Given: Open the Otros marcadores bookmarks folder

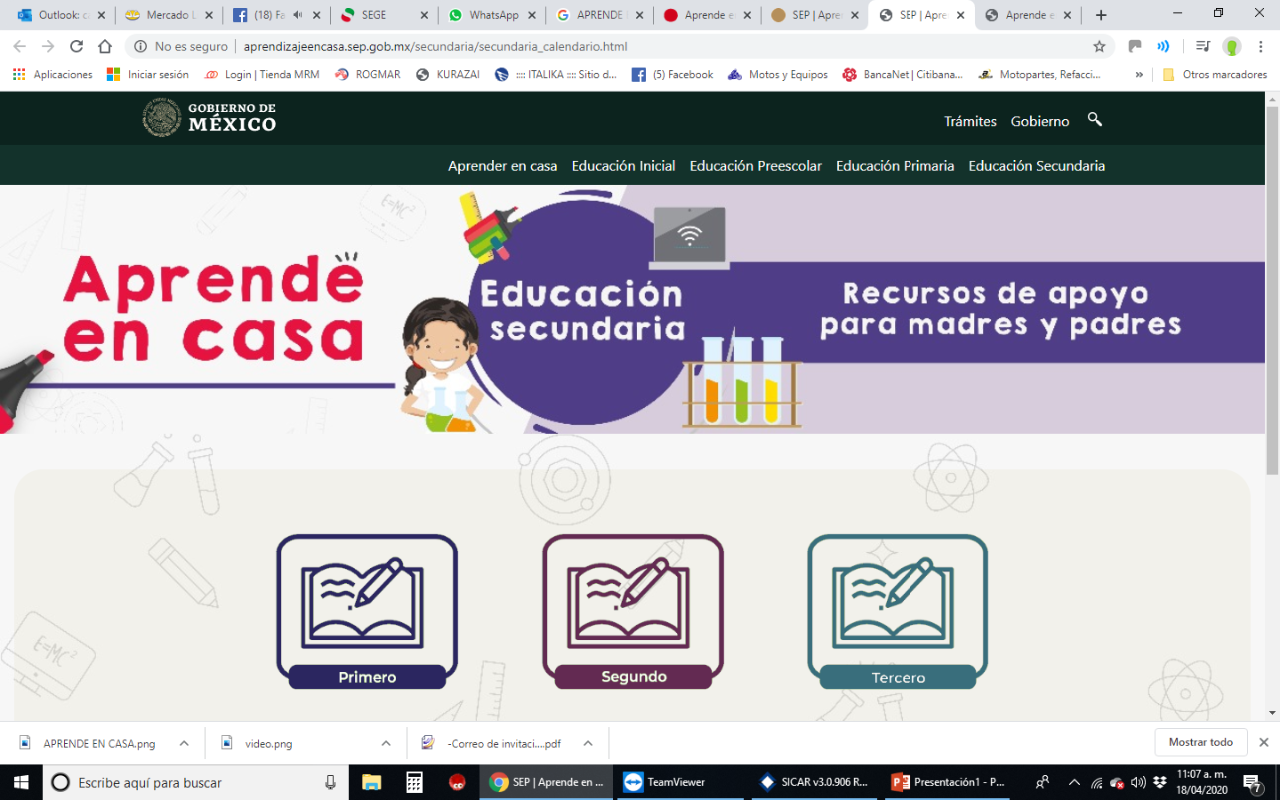Looking at the screenshot, I should (1214, 74).
